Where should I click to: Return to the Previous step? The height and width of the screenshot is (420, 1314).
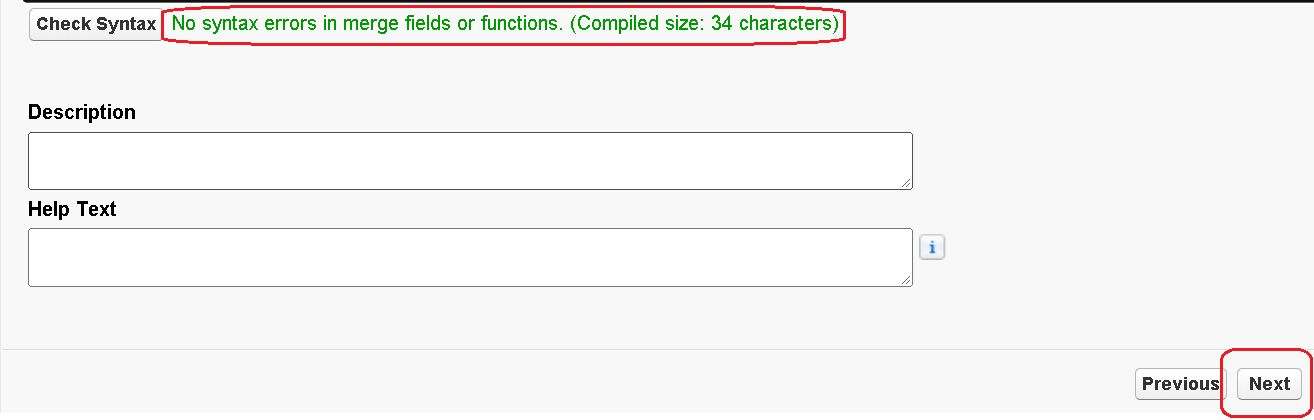[1180, 384]
